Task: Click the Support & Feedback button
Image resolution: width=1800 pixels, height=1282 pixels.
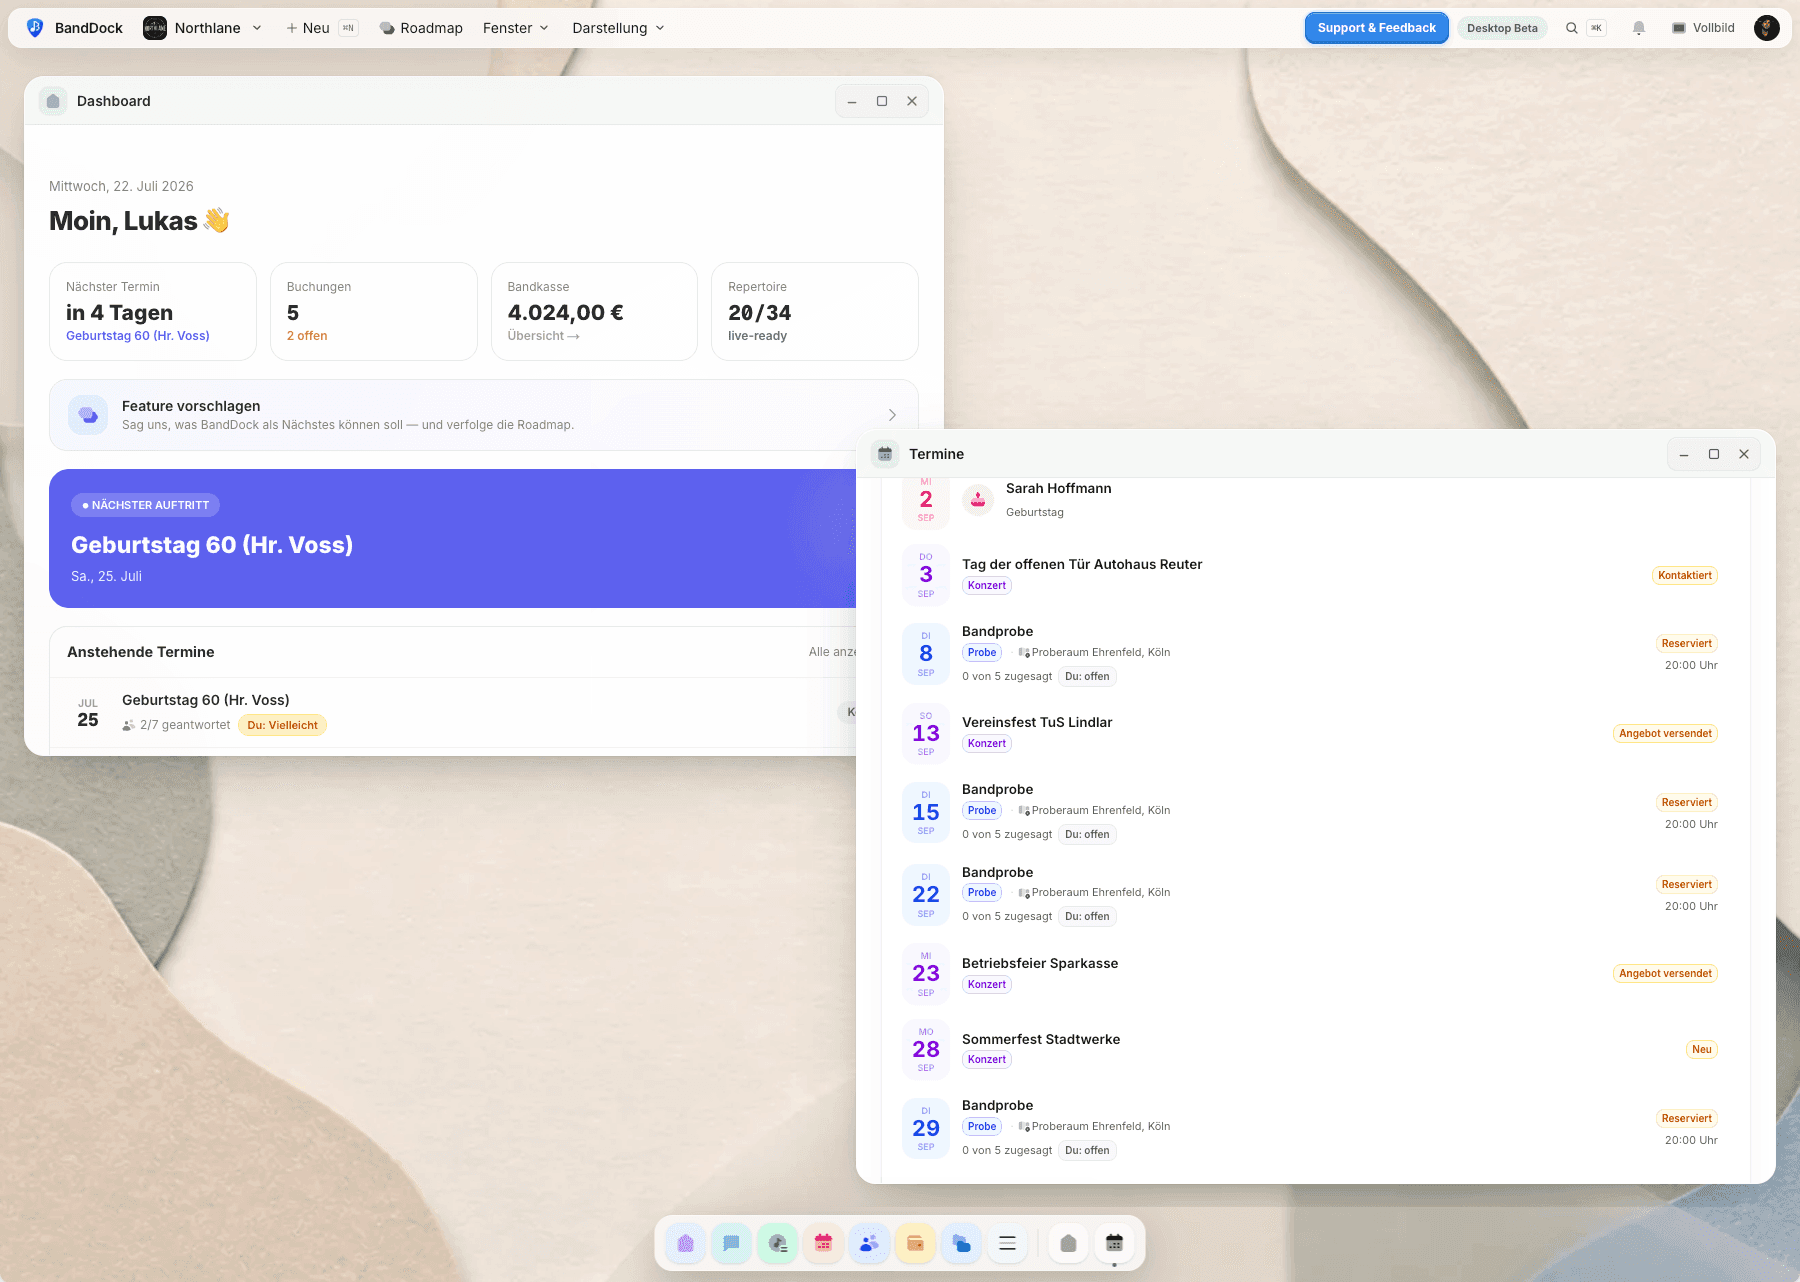Action: [x=1376, y=28]
